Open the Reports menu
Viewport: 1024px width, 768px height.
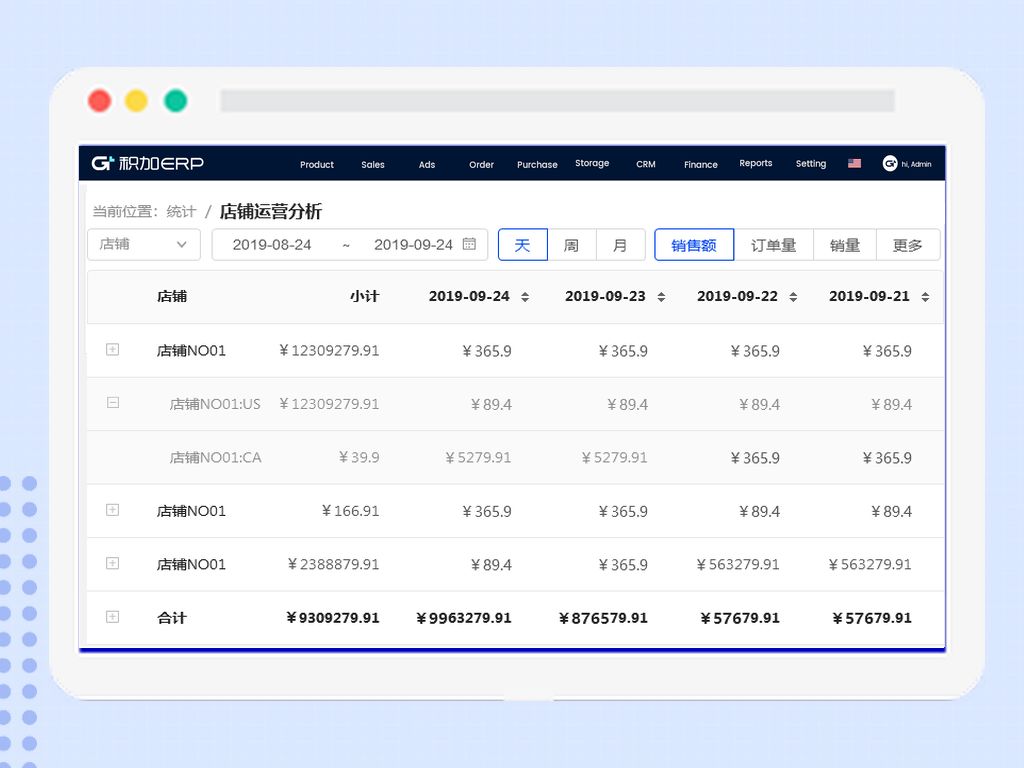point(755,163)
